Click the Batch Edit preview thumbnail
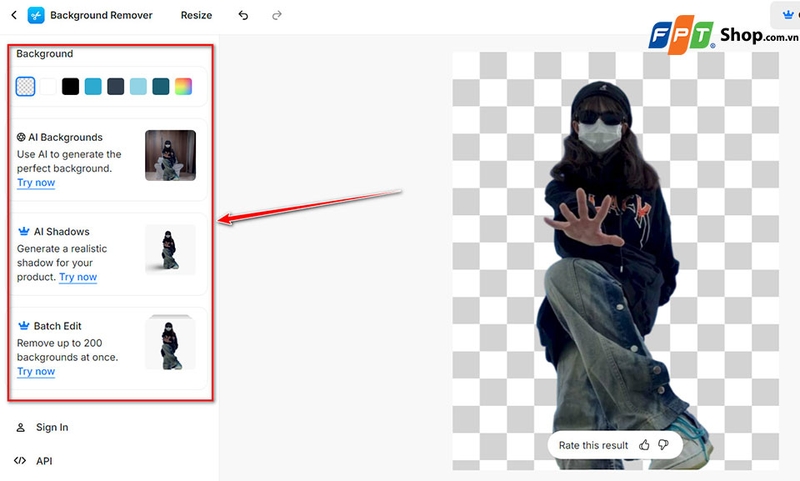 click(x=170, y=343)
